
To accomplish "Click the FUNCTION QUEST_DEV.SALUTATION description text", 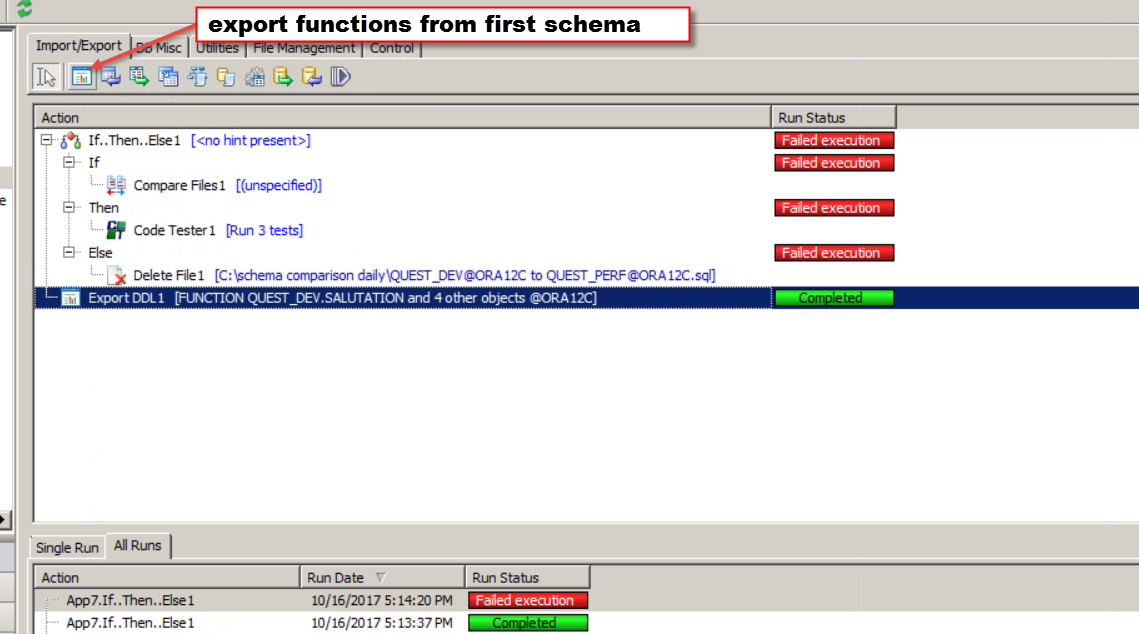I will 386,298.
